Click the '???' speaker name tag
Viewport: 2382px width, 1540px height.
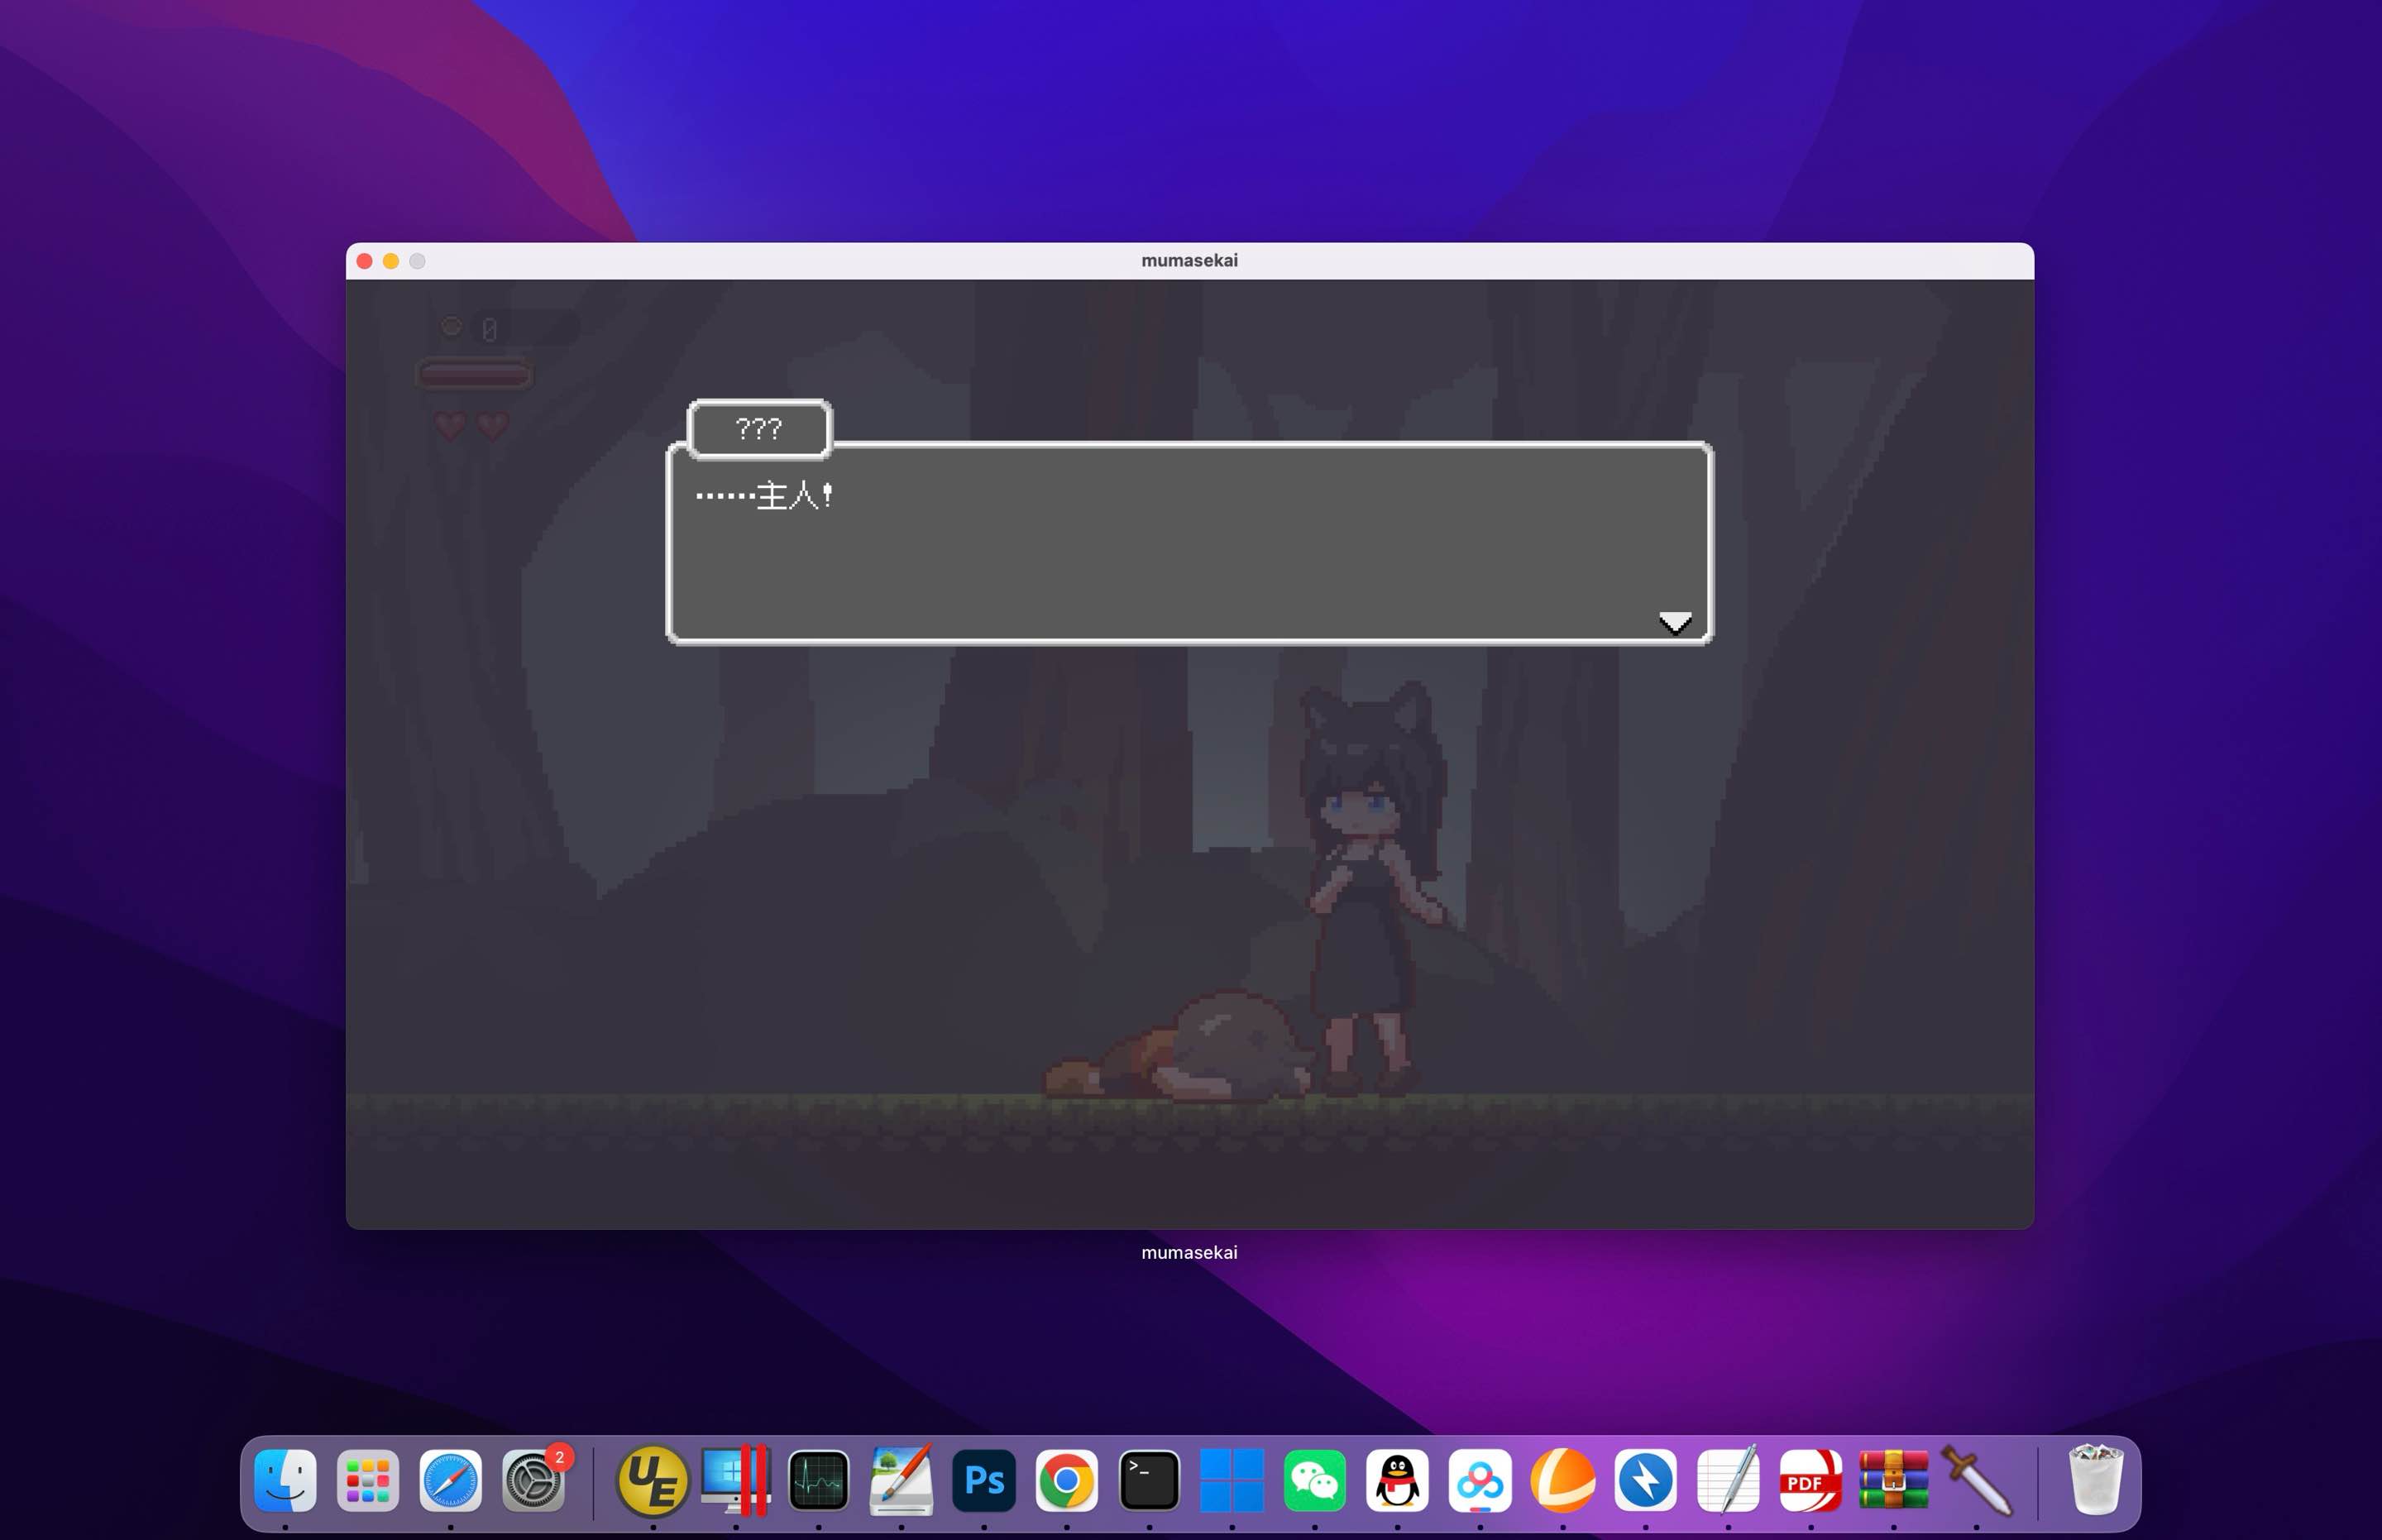point(759,429)
